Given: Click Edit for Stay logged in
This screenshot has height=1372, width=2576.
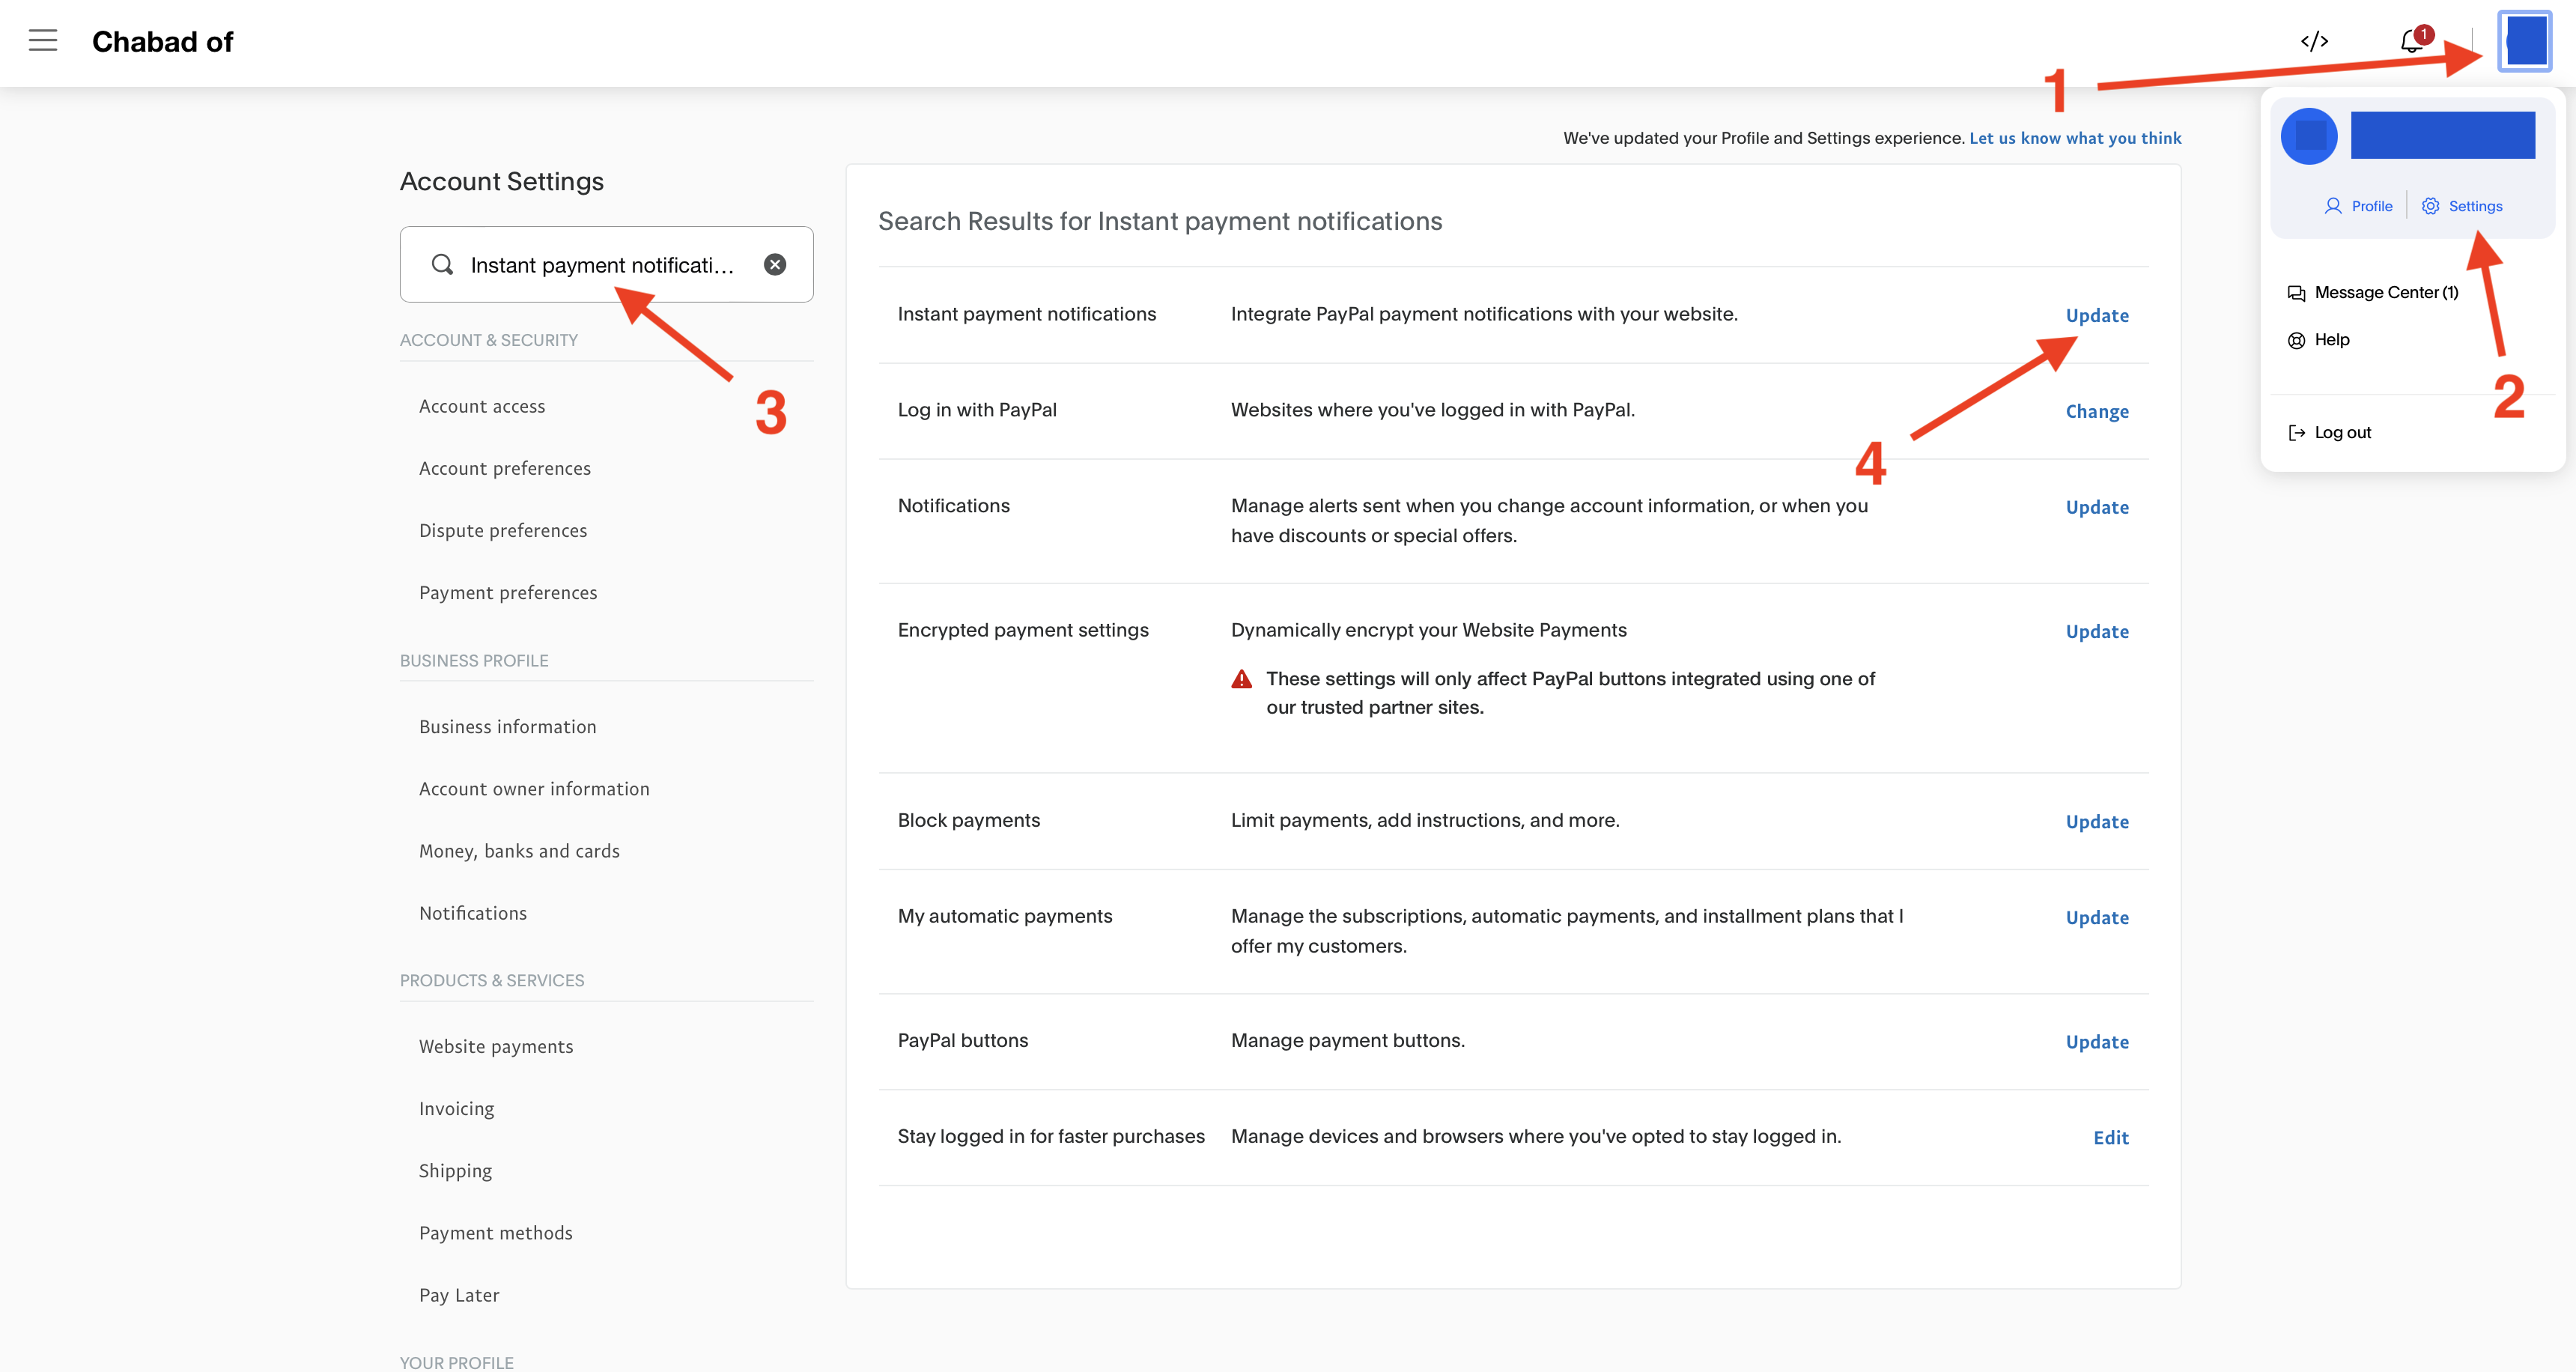Looking at the screenshot, I should [2110, 1137].
